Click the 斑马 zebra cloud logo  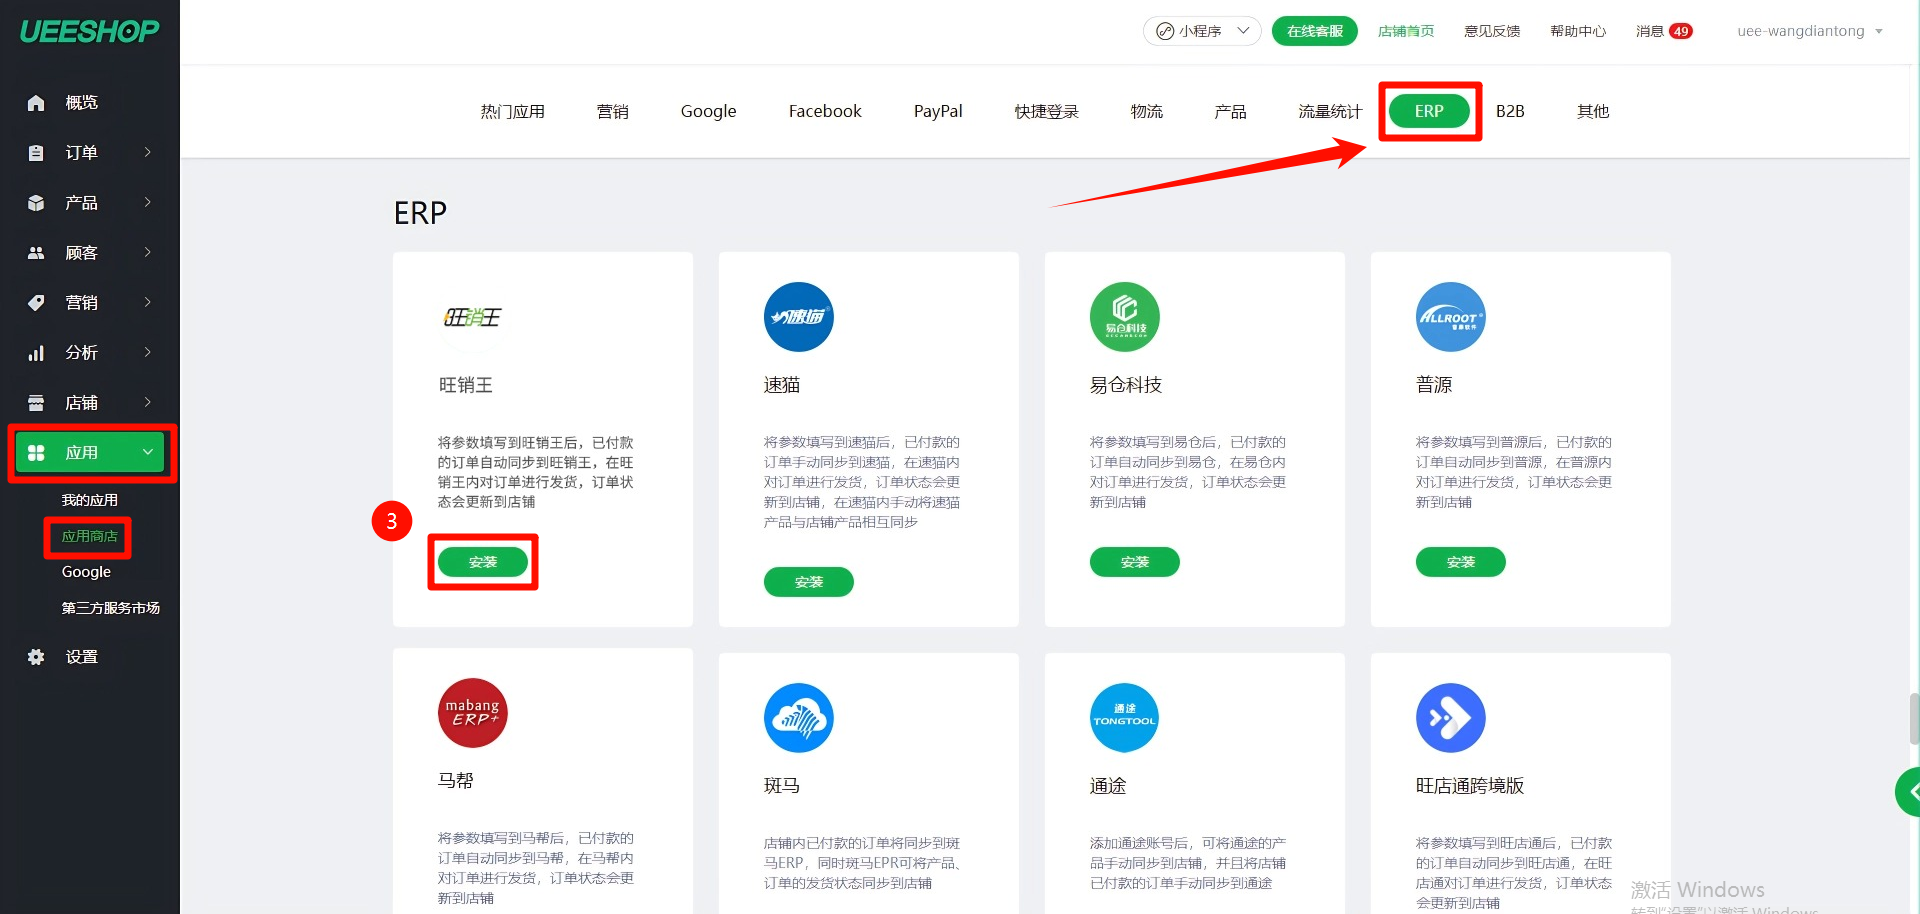pos(799,718)
